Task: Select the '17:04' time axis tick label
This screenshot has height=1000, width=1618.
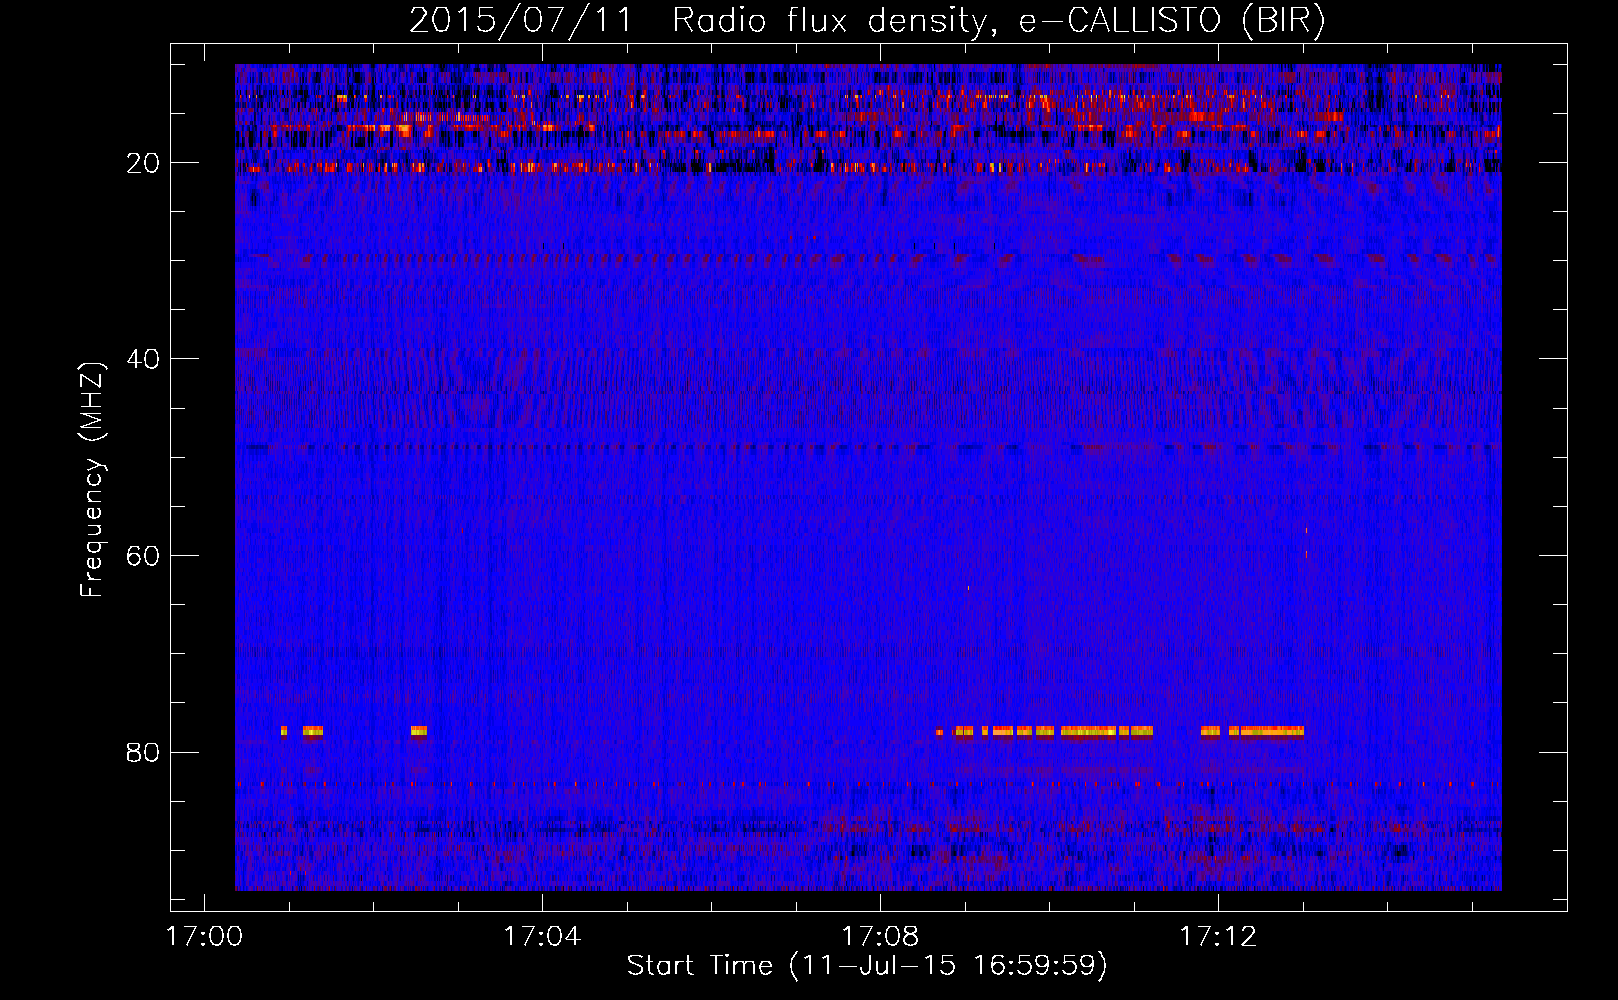Action: tap(542, 937)
